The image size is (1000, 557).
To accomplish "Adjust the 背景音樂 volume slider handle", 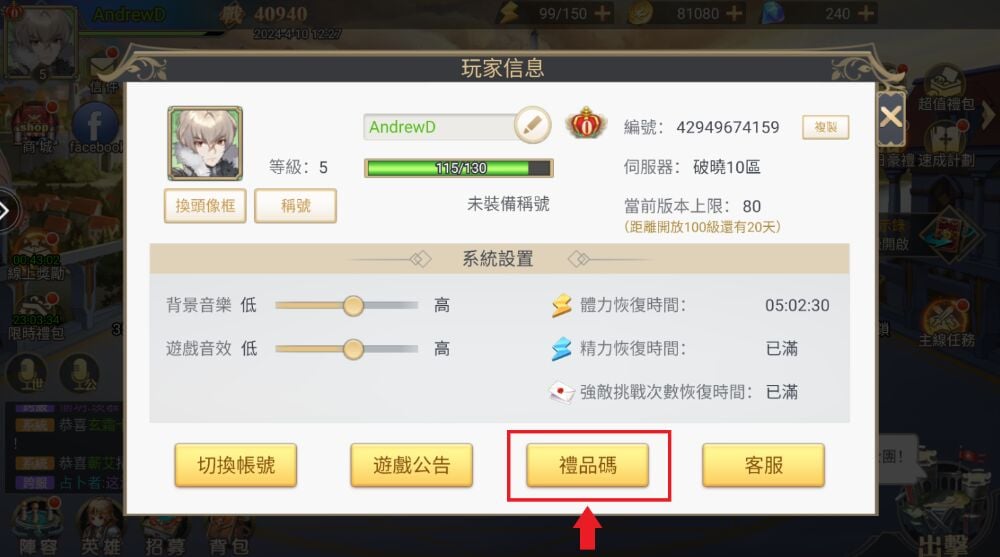I will pos(353,306).
